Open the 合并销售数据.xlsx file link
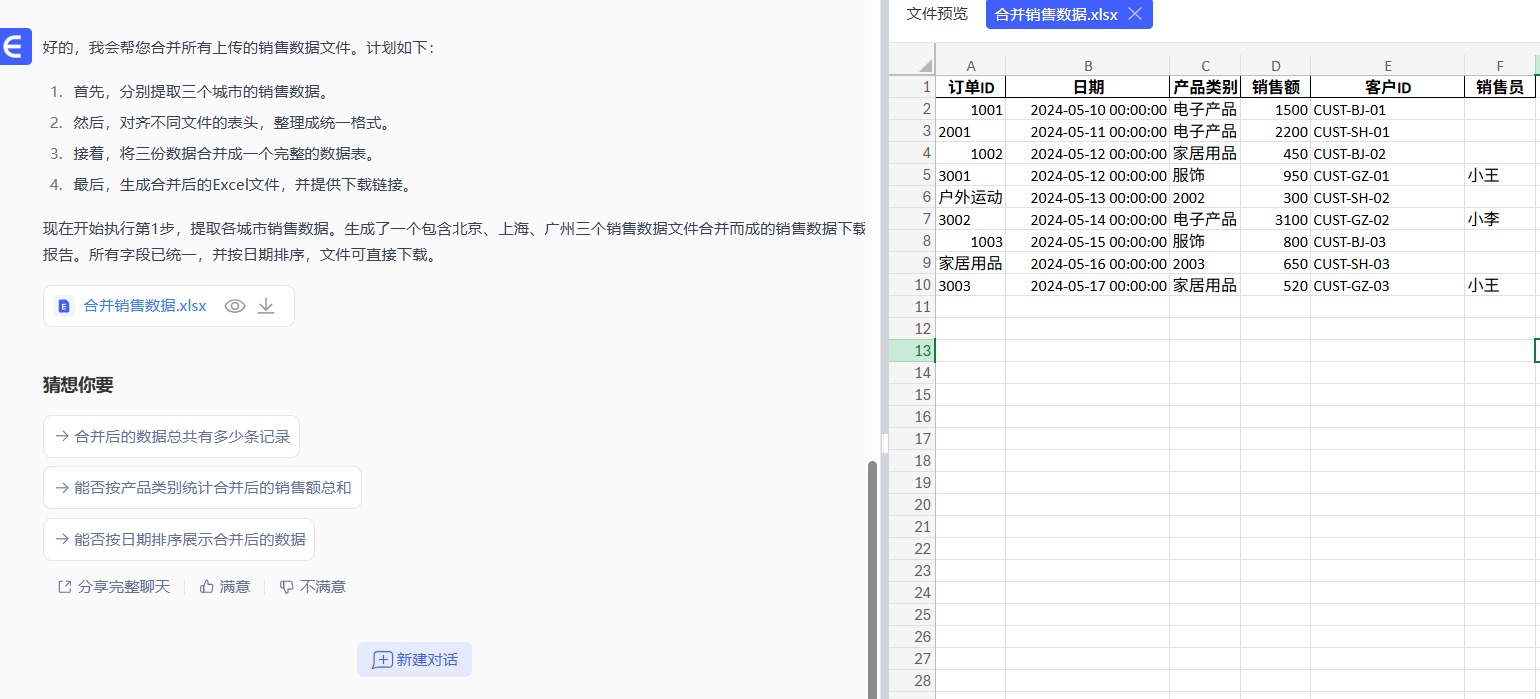This screenshot has height=699, width=1540. point(145,306)
